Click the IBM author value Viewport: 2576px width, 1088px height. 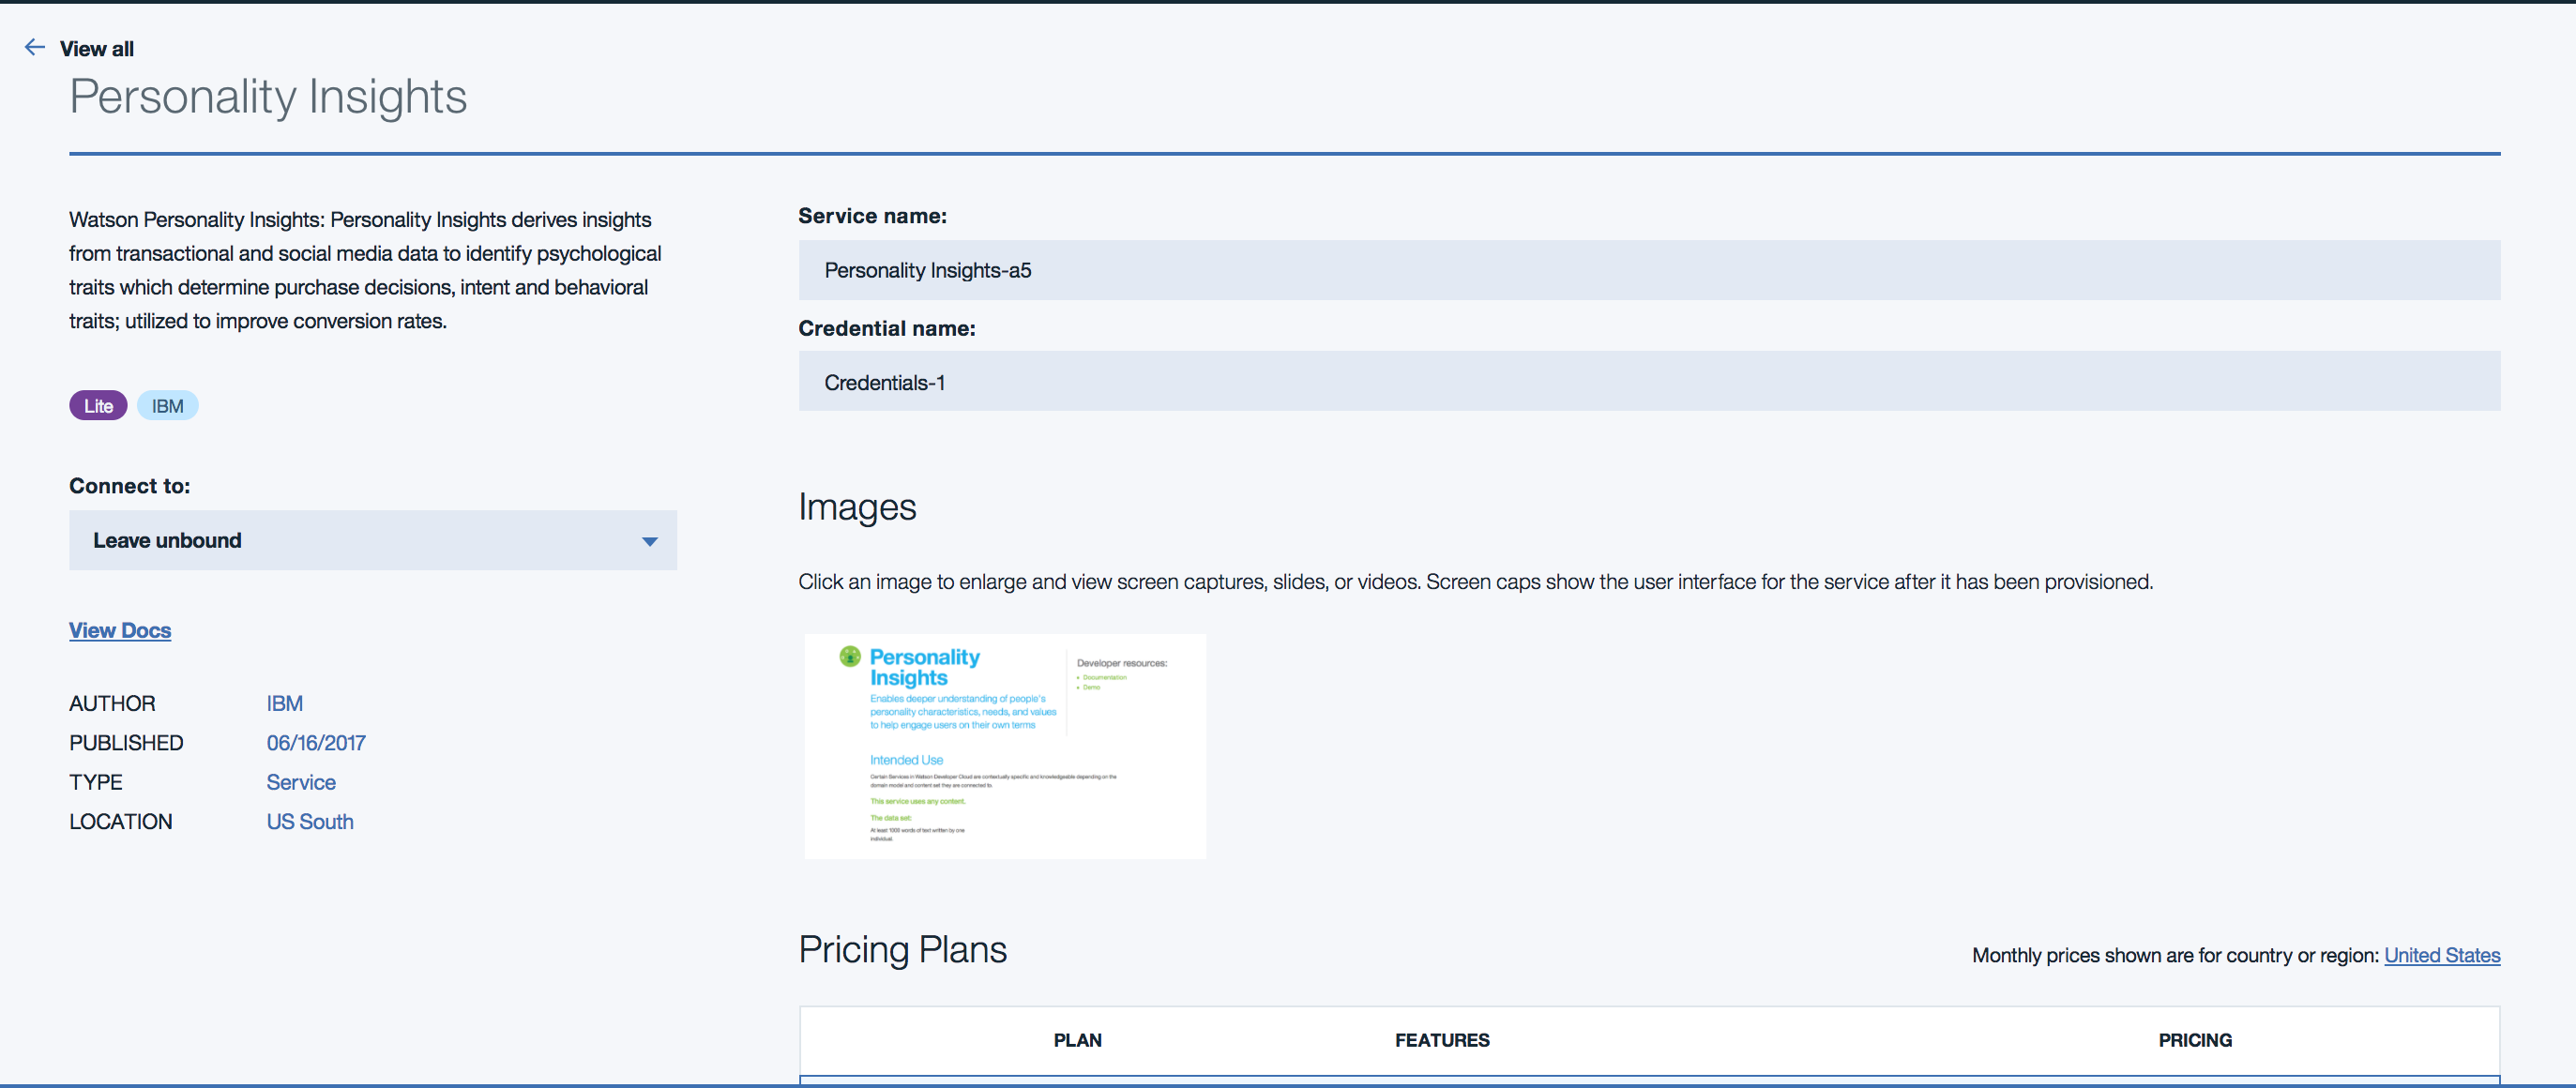click(284, 704)
